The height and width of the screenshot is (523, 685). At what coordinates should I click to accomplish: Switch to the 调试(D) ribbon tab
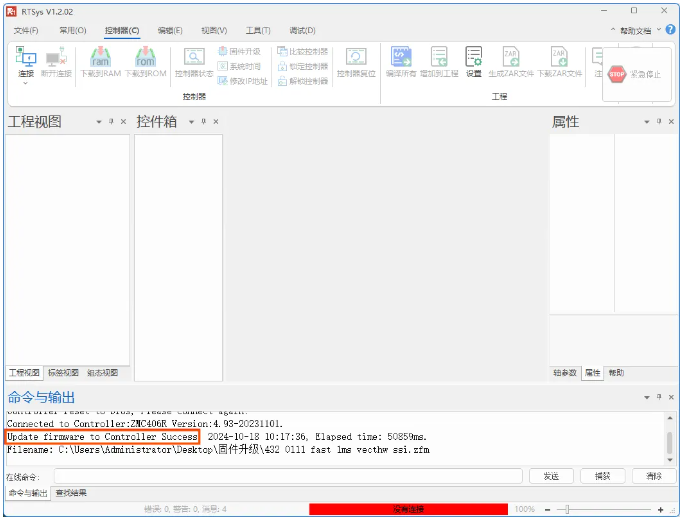point(302,30)
